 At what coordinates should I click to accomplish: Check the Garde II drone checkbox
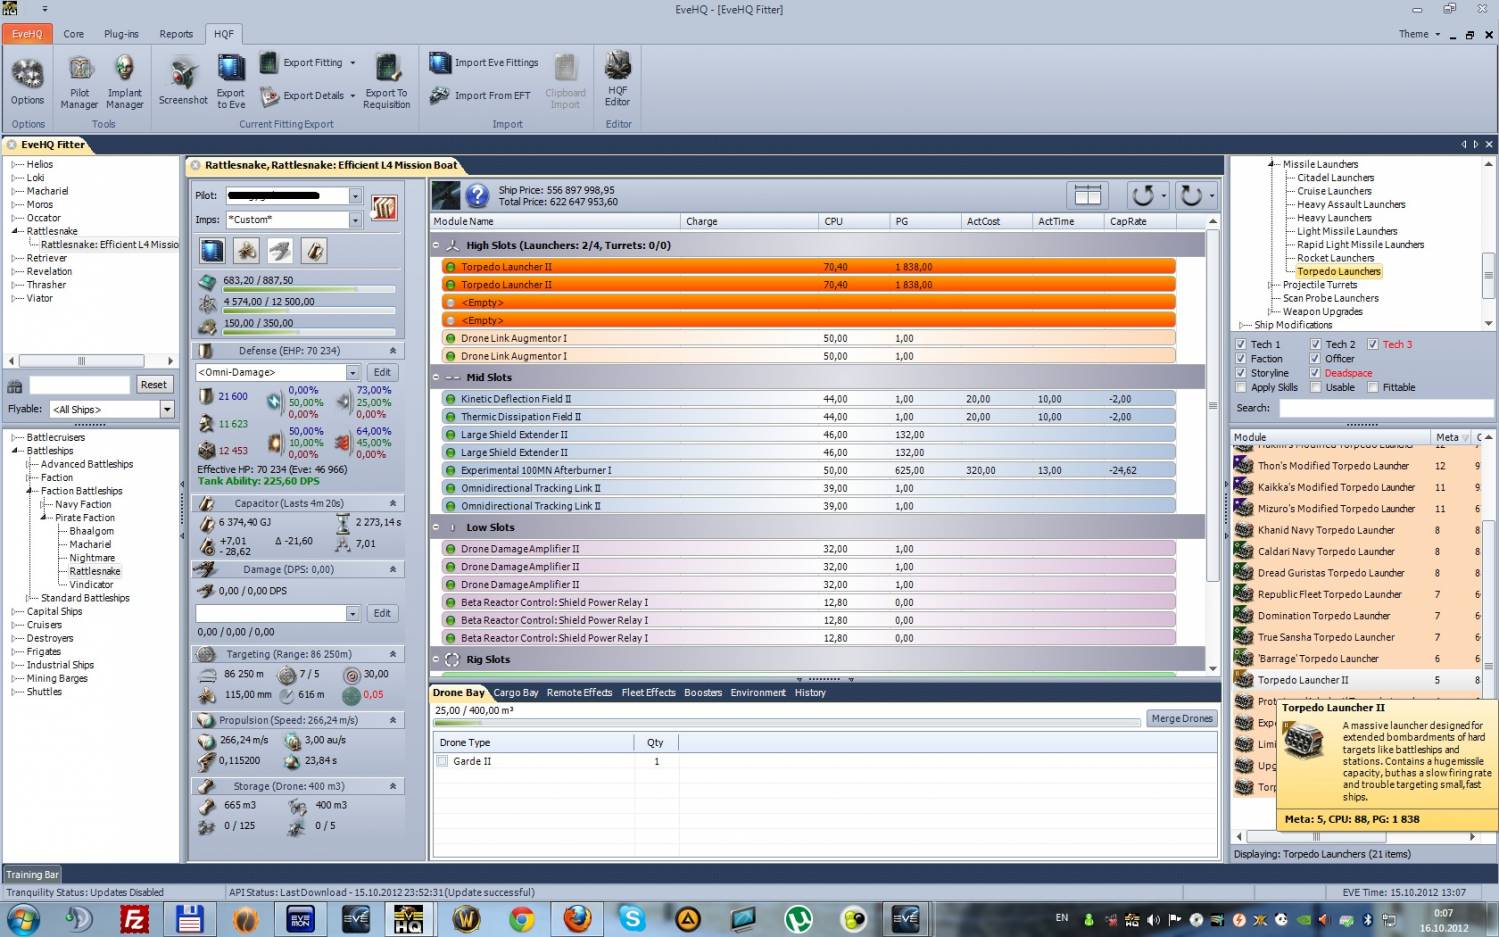point(442,761)
